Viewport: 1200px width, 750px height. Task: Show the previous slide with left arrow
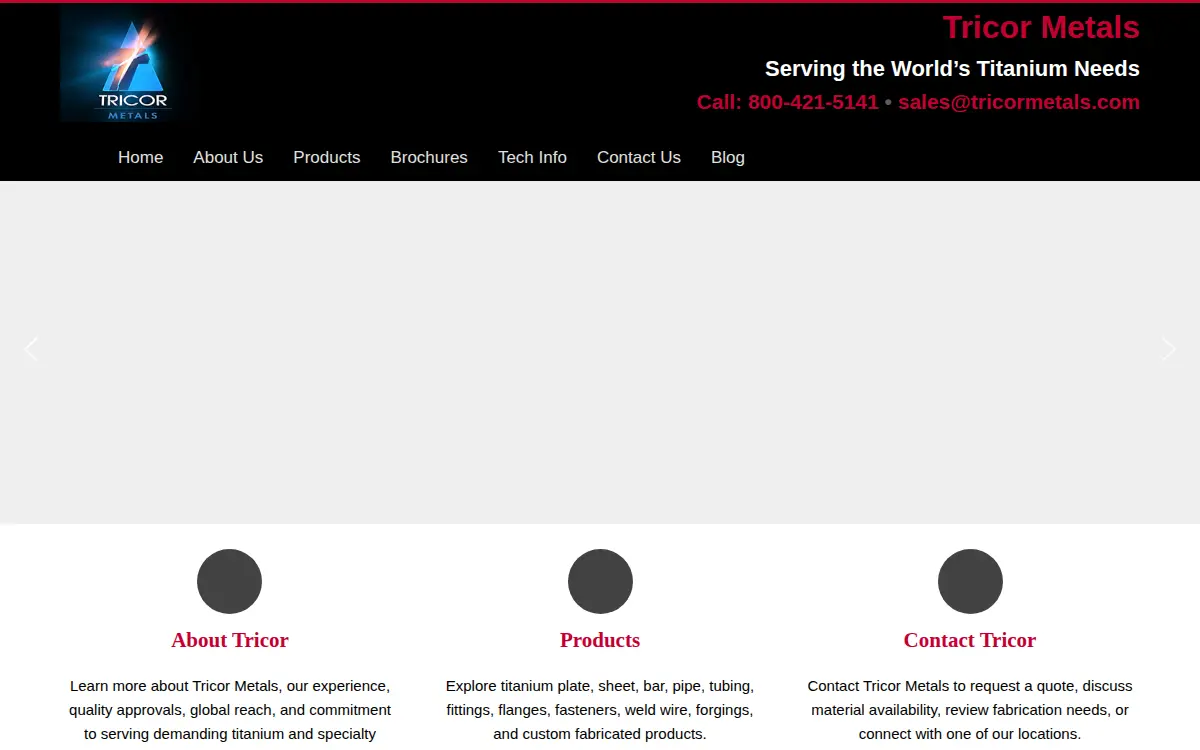tap(31, 349)
